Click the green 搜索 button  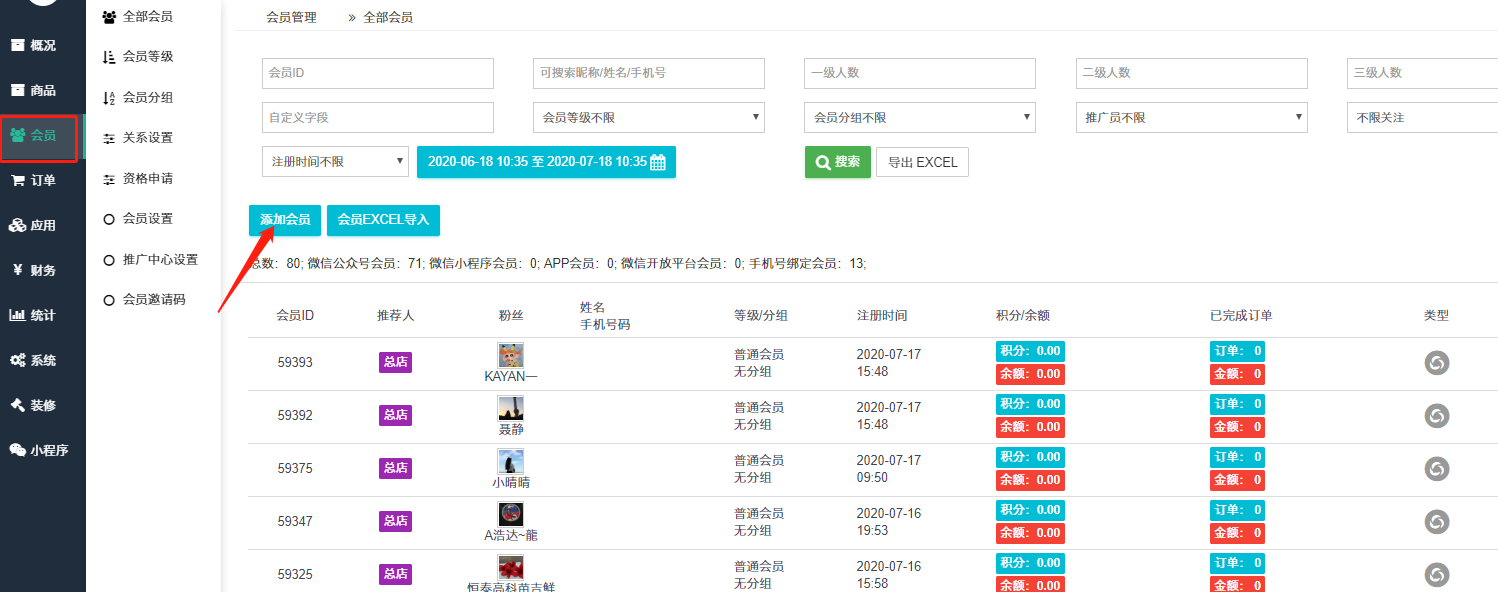(x=837, y=162)
